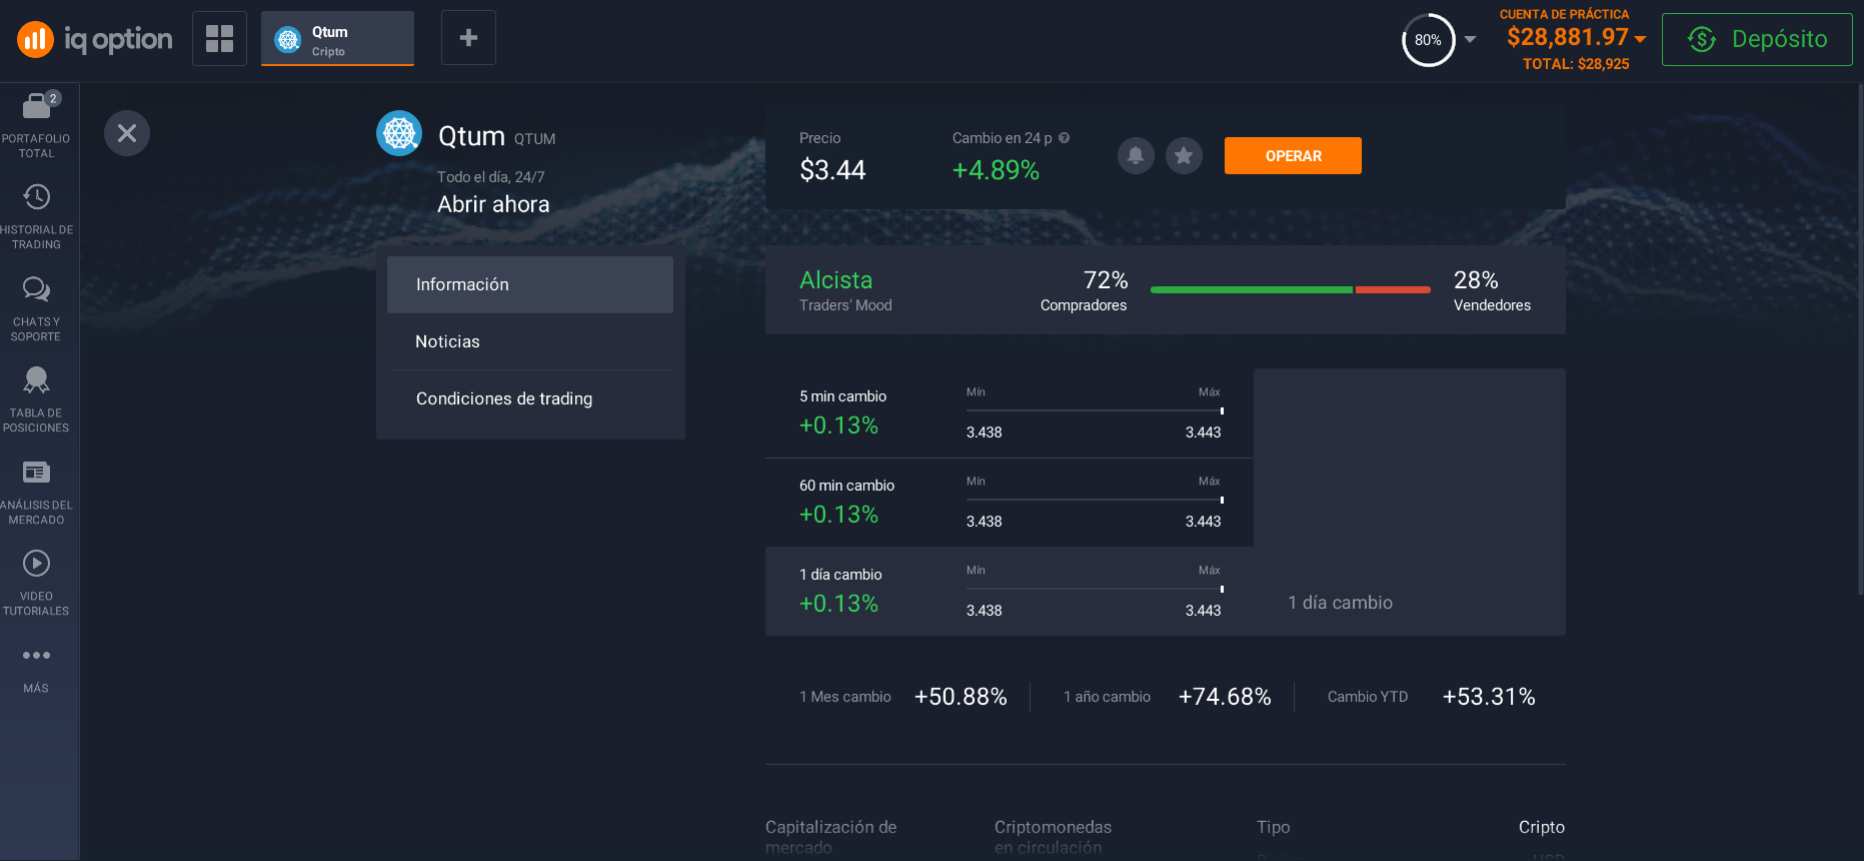Expand the practice account balance dropdown
This screenshot has width=1864, height=861.
[1640, 39]
